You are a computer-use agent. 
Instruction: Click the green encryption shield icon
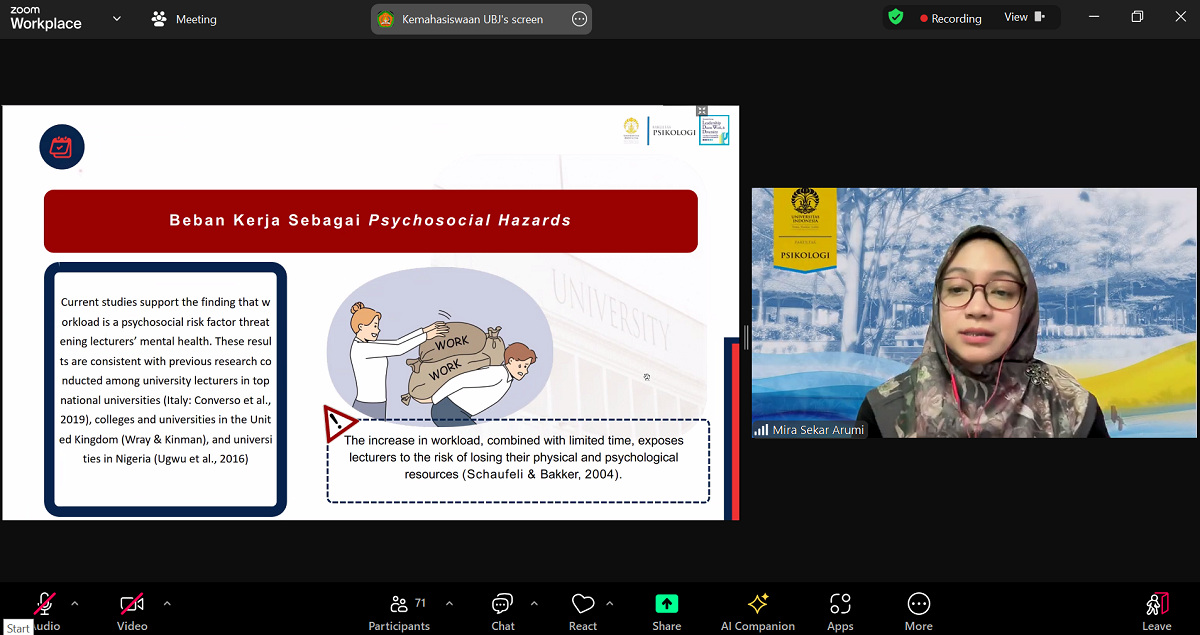[x=895, y=17]
